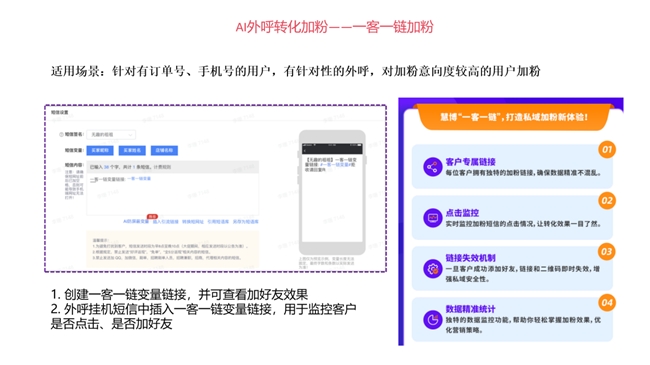650x365 pixels.
Task: Click the 另存为短语库 link
Action: pos(245,221)
